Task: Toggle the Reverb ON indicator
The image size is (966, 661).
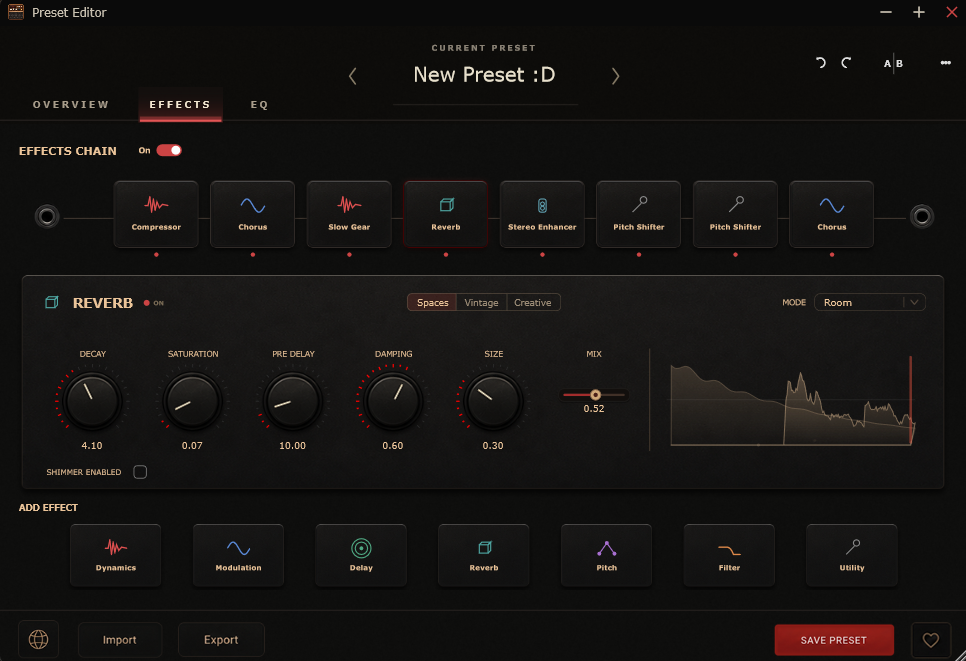Action: (x=153, y=303)
